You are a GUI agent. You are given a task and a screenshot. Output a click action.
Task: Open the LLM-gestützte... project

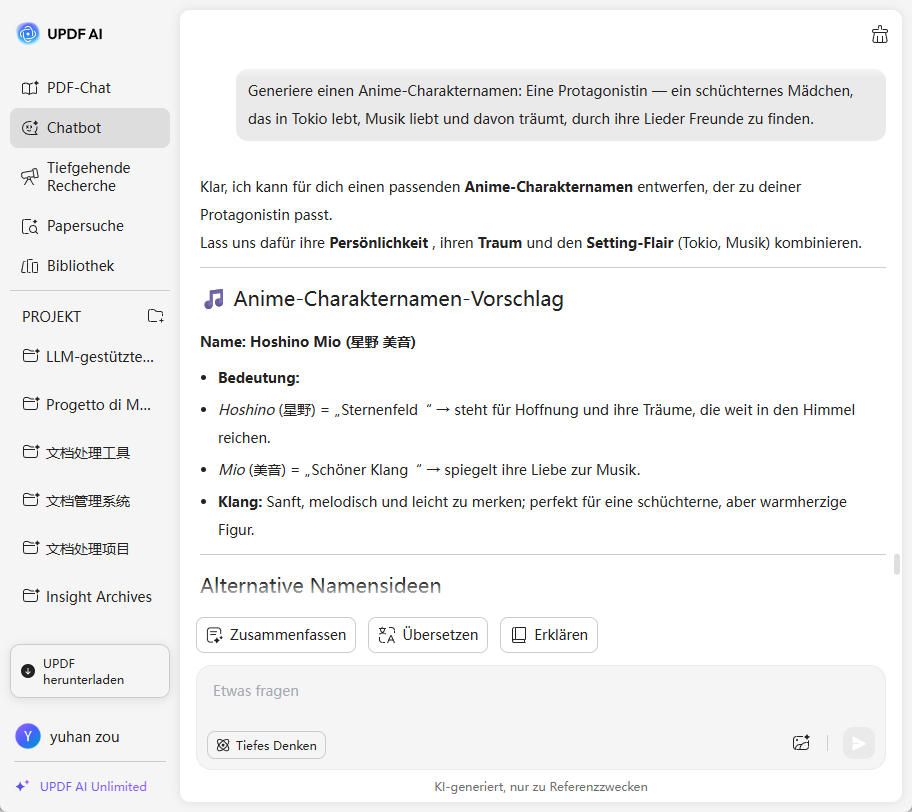click(90, 357)
